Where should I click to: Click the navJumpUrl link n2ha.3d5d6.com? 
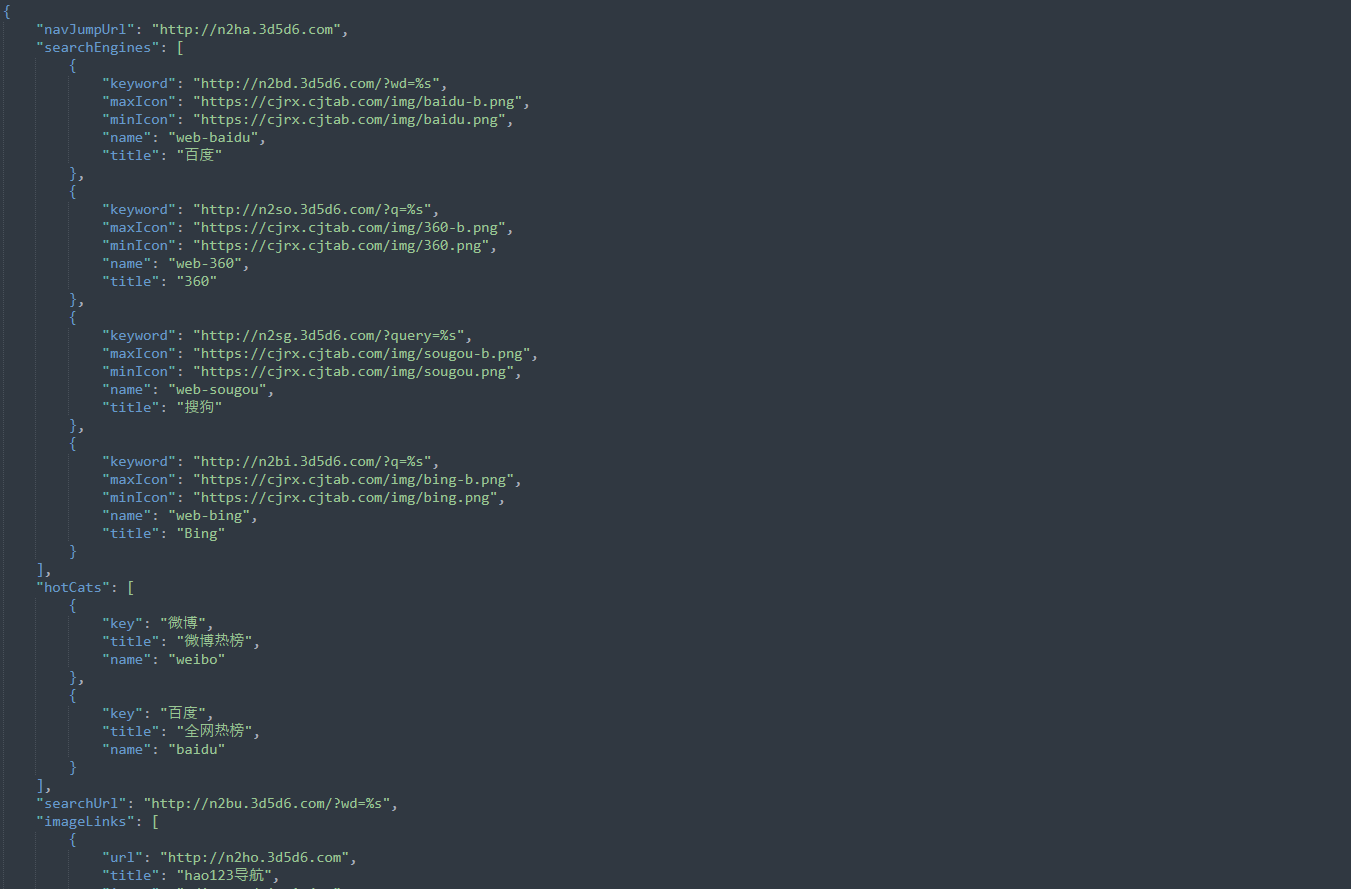click(x=246, y=29)
